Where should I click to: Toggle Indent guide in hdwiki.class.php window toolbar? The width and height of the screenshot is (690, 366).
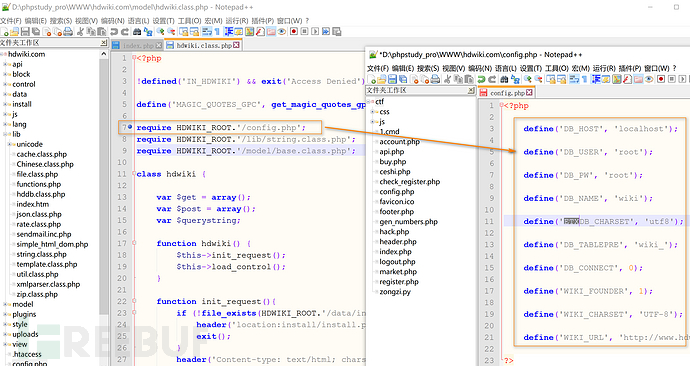pyautogui.click(x=229, y=32)
